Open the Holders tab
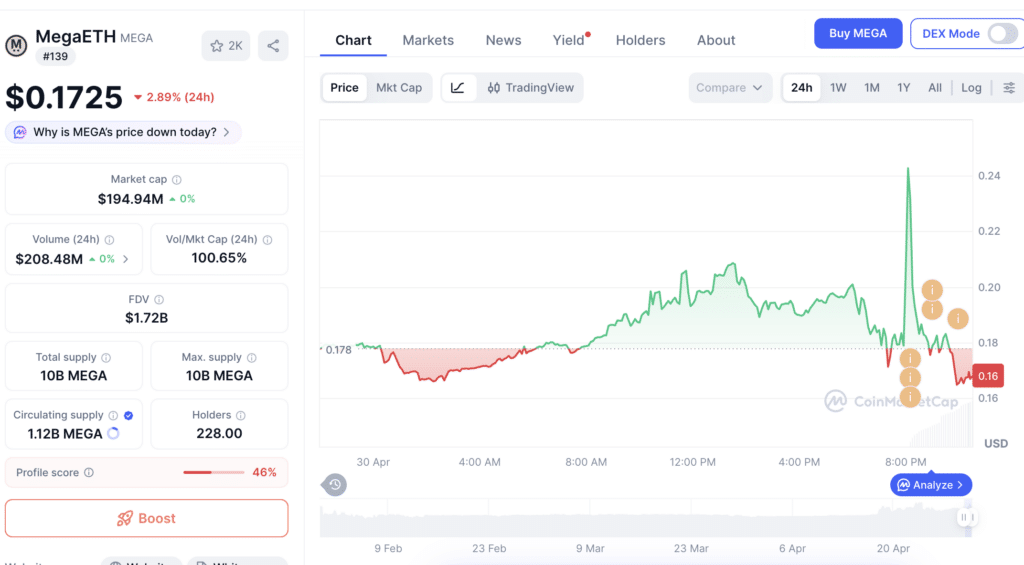The width and height of the screenshot is (1024, 565). tap(641, 40)
